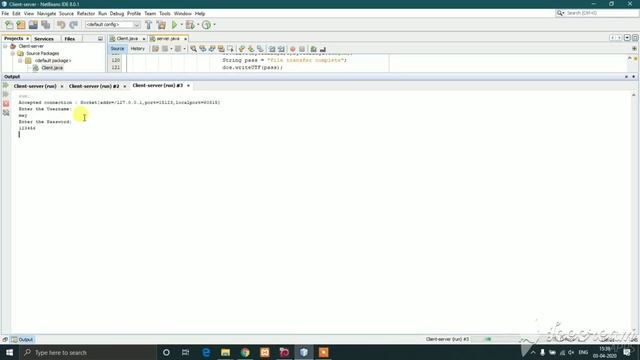Open the Window menu
Image resolution: width=640 pixels, height=360 pixels.
click(x=182, y=13)
